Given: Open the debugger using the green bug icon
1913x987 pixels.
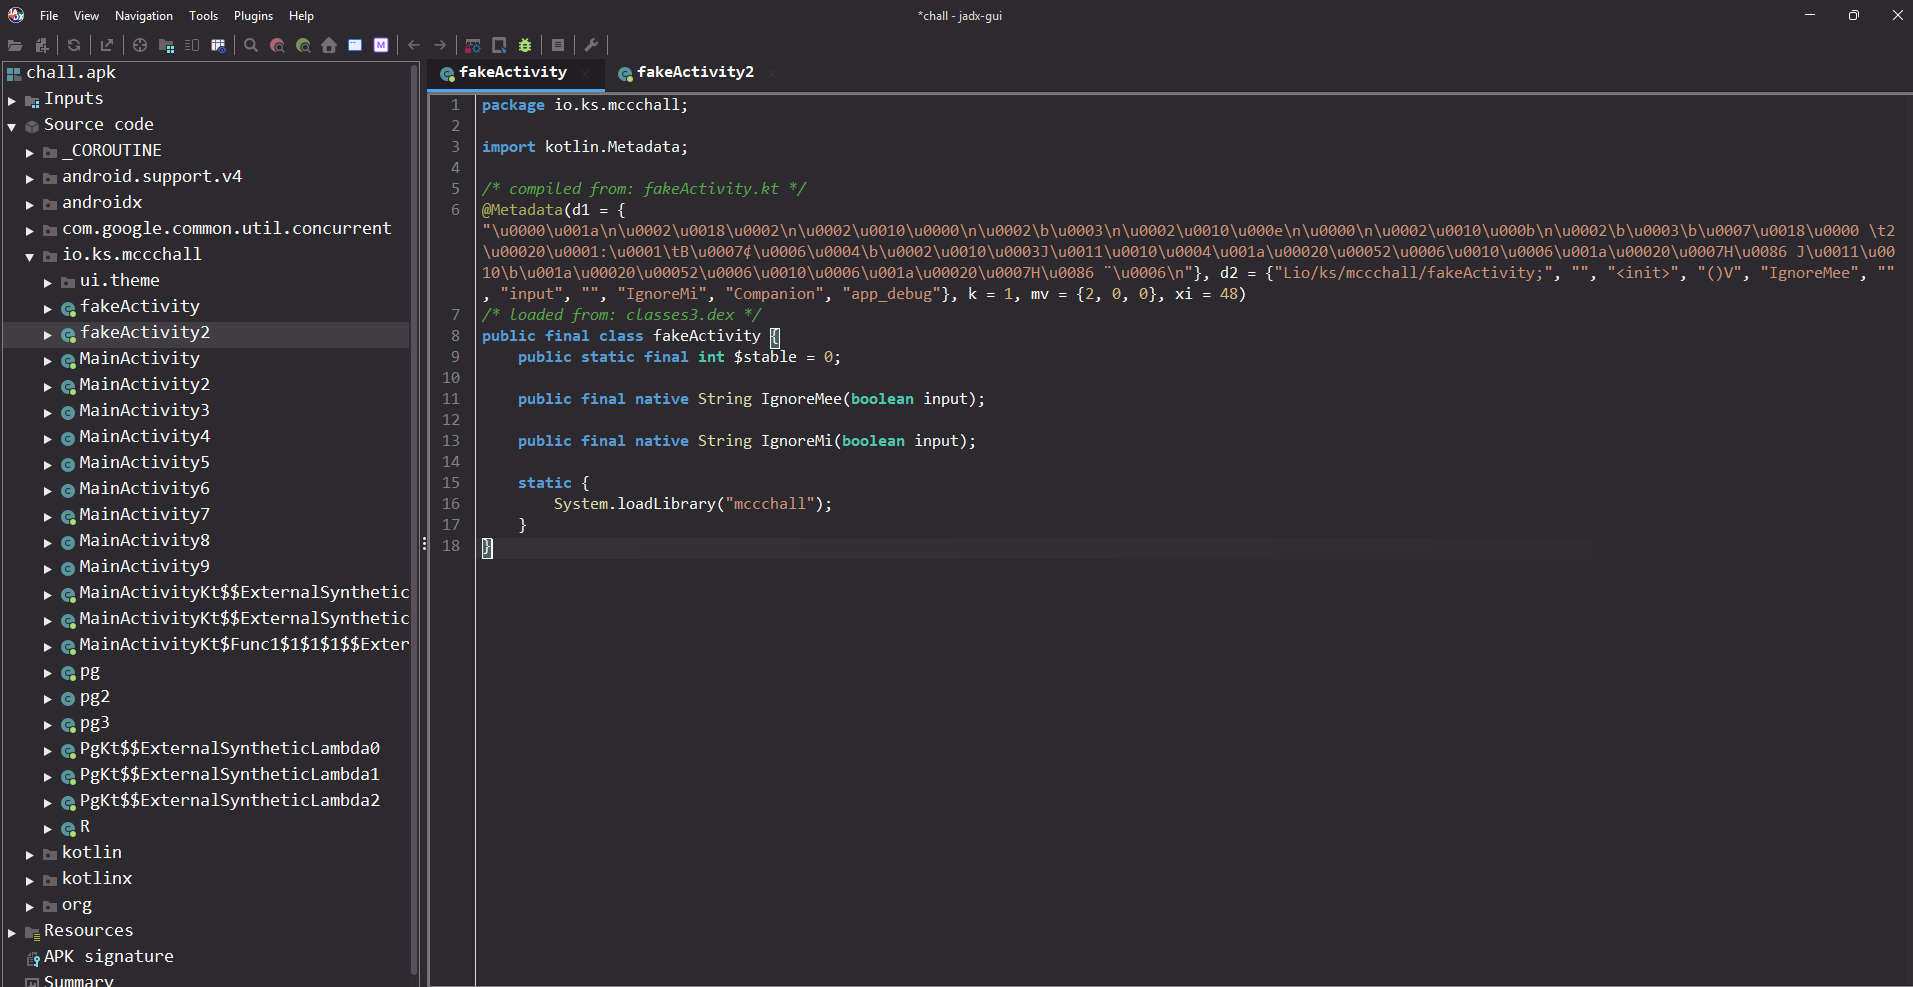Looking at the screenshot, I should (x=525, y=45).
